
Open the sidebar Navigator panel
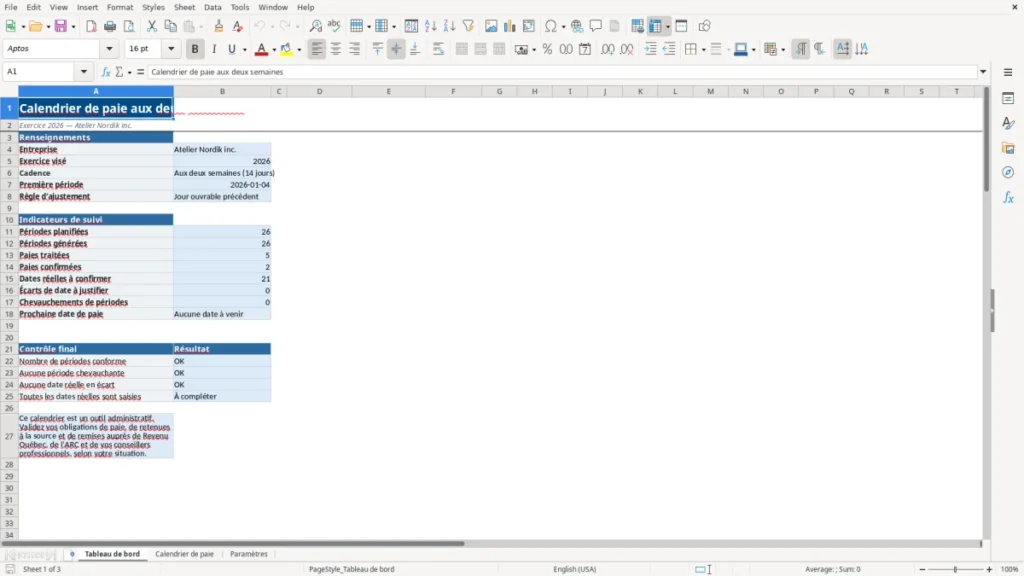click(x=1008, y=172)
